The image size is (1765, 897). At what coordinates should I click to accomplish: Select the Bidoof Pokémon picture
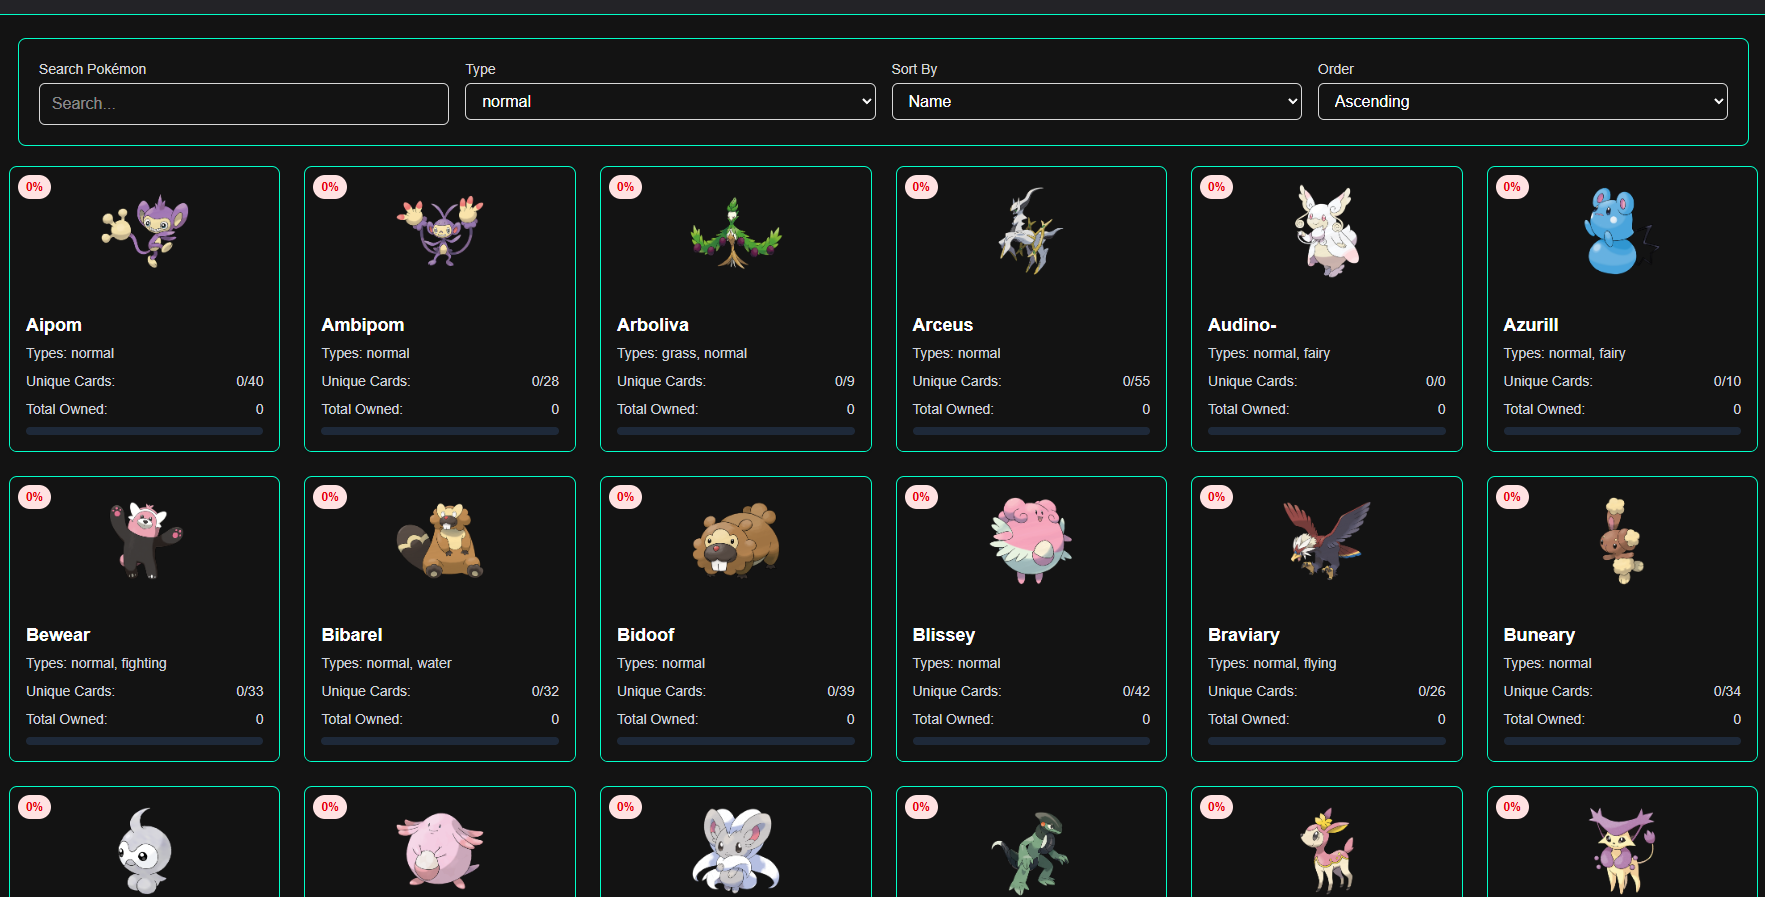click(x=736, y=541)
